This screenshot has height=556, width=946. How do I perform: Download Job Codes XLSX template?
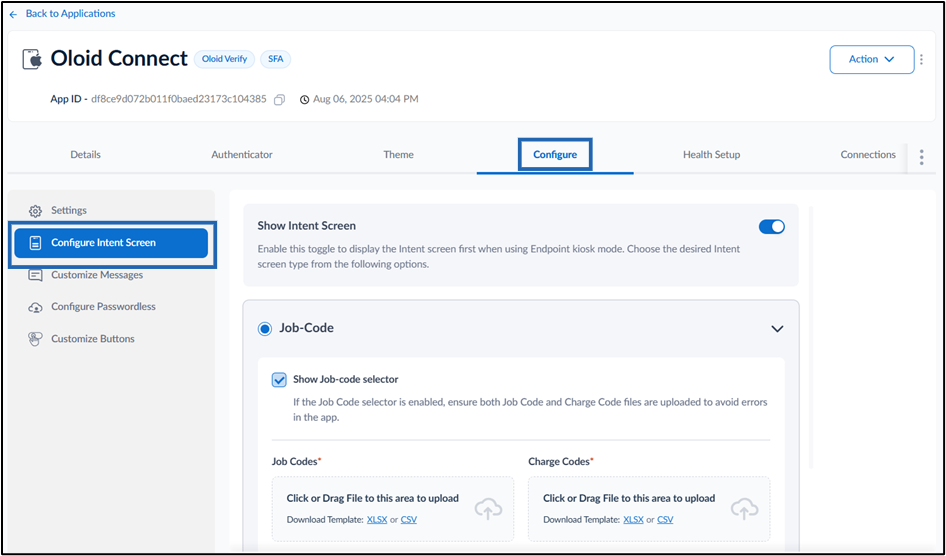point(376,519)
